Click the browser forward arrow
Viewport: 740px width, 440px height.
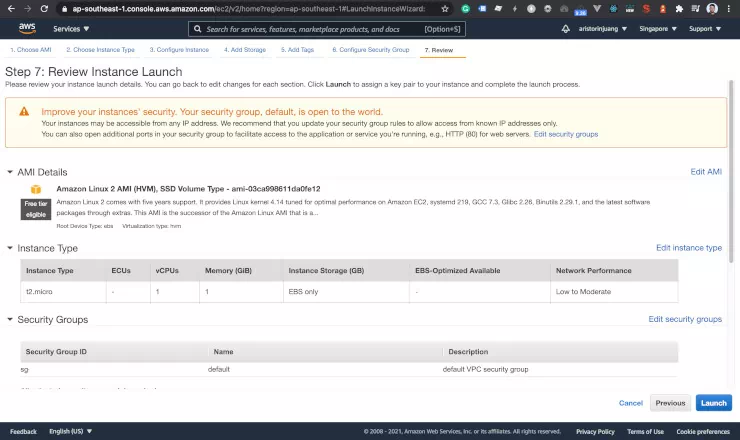[x=27, y=8]
